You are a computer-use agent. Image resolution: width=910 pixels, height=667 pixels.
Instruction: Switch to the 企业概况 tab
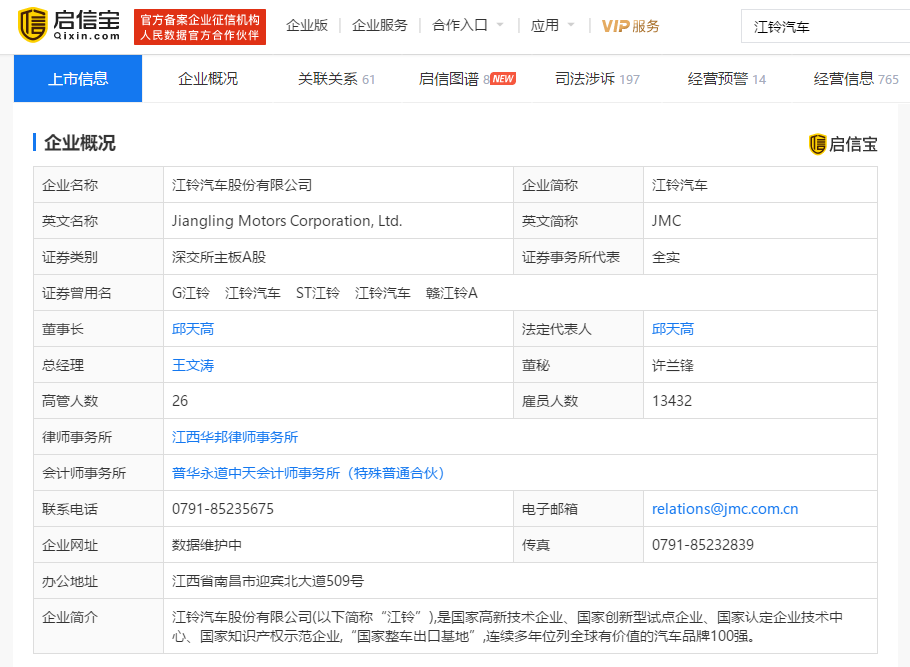pyautogui.click(x=208, y=78)
